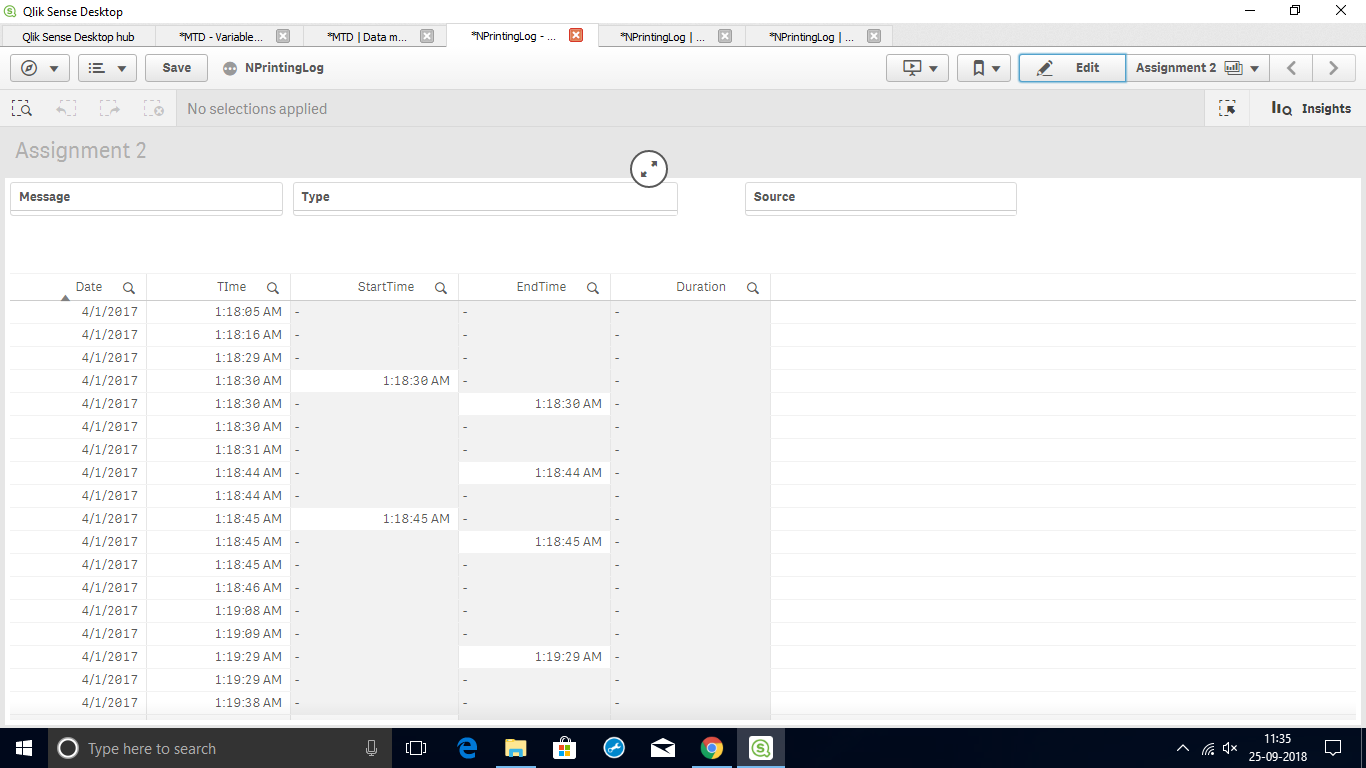Open the bookmarks dropdown

click(984, 68)
